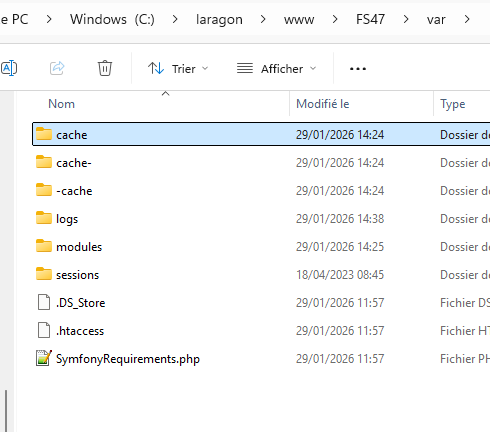Image resolution: width=490 pixels, height=432 pixels.
Task: Open the Afficher view dropdown
Action: coord(276,69)
